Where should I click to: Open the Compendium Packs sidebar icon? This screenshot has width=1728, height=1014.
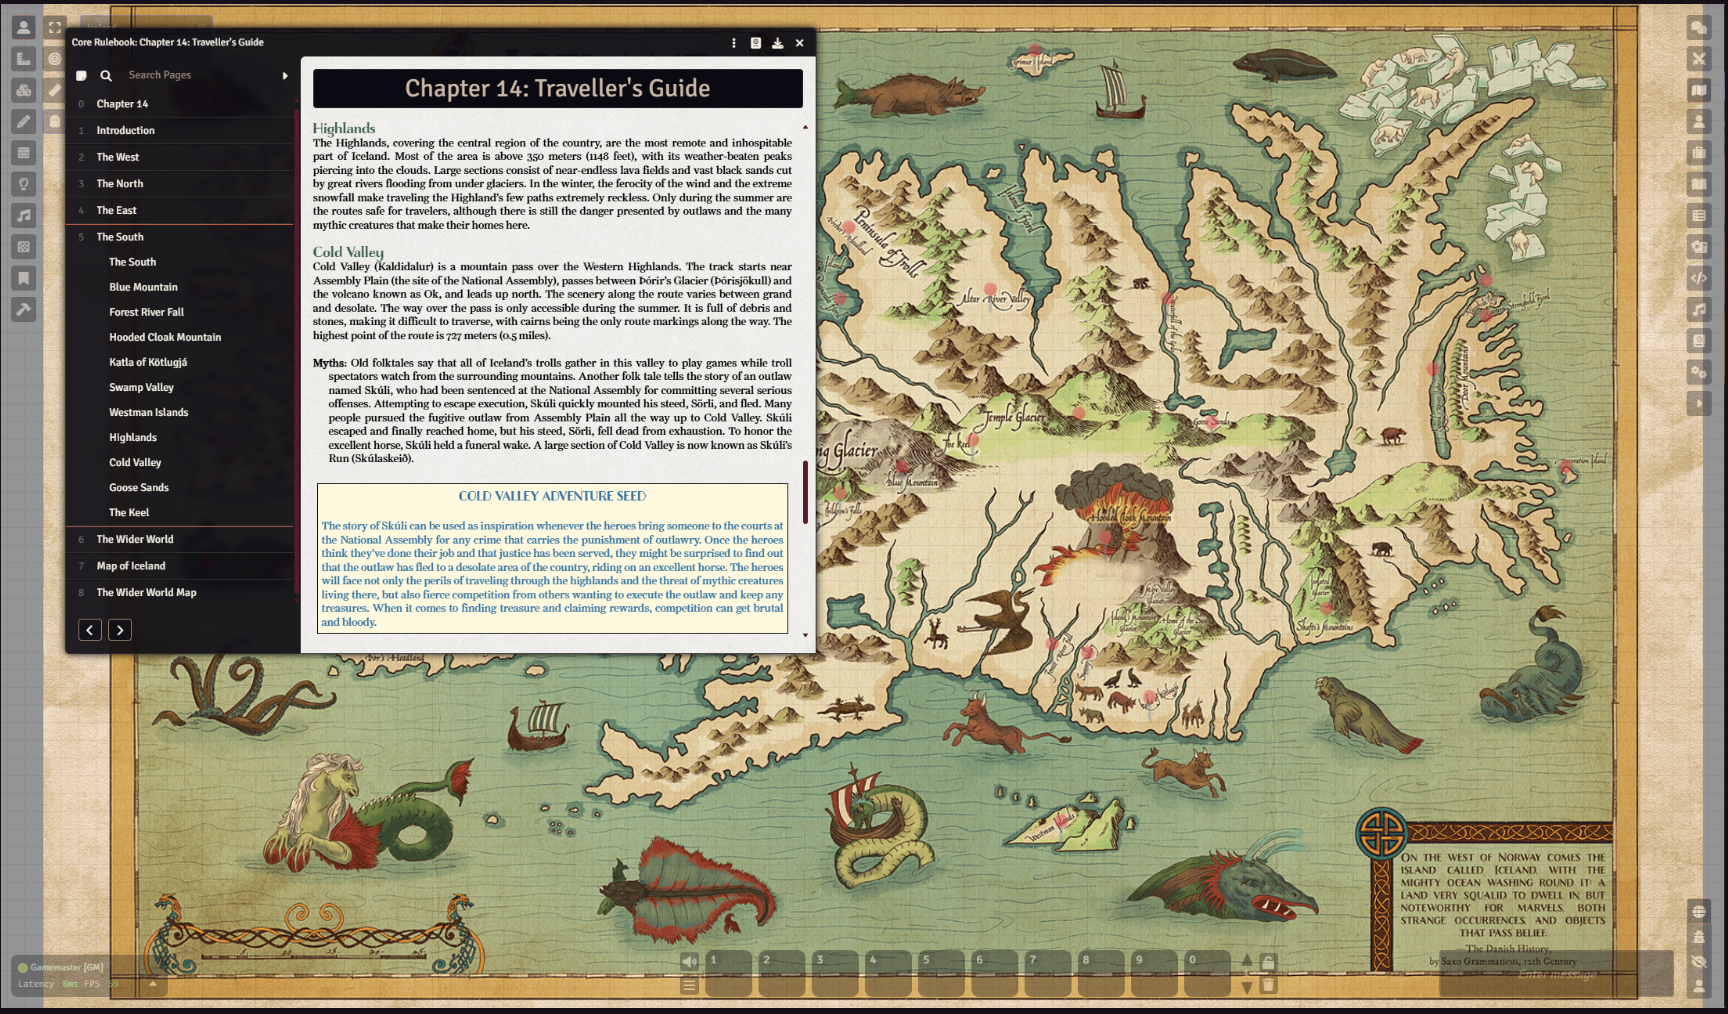[x=1698, y=341]
